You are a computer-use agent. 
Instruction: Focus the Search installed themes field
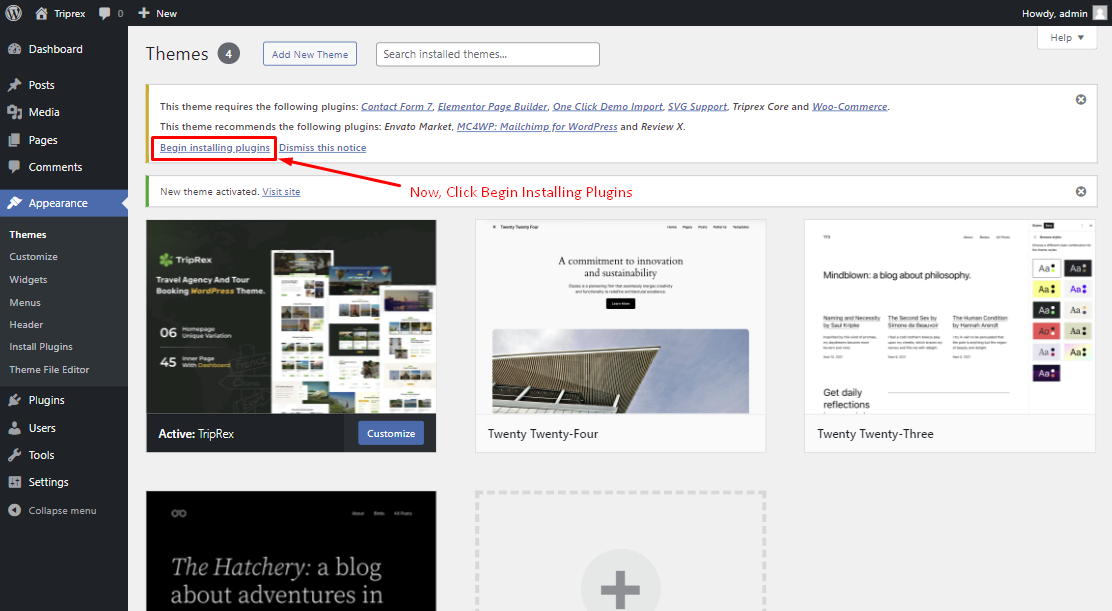click(487, 54)
